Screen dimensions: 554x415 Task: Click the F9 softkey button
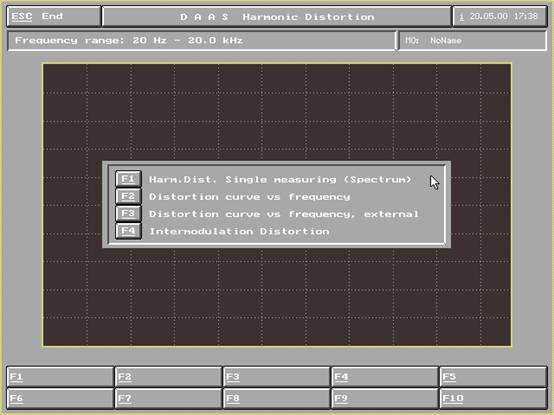[385, 398]
